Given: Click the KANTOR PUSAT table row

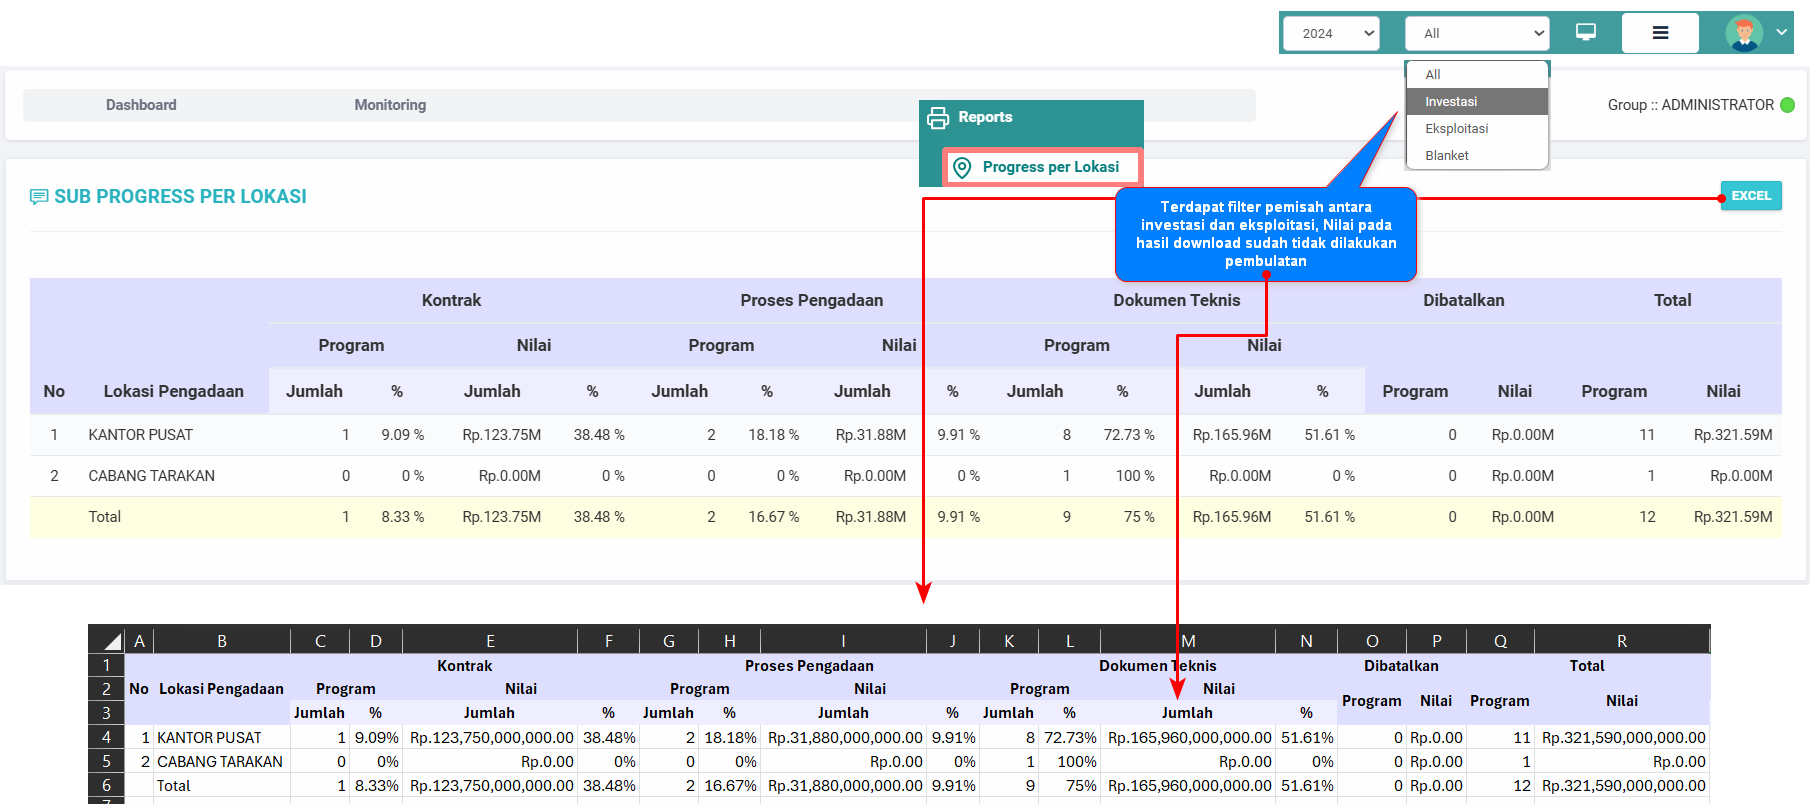Looking at the screenshot, I should tap(140, 435).
